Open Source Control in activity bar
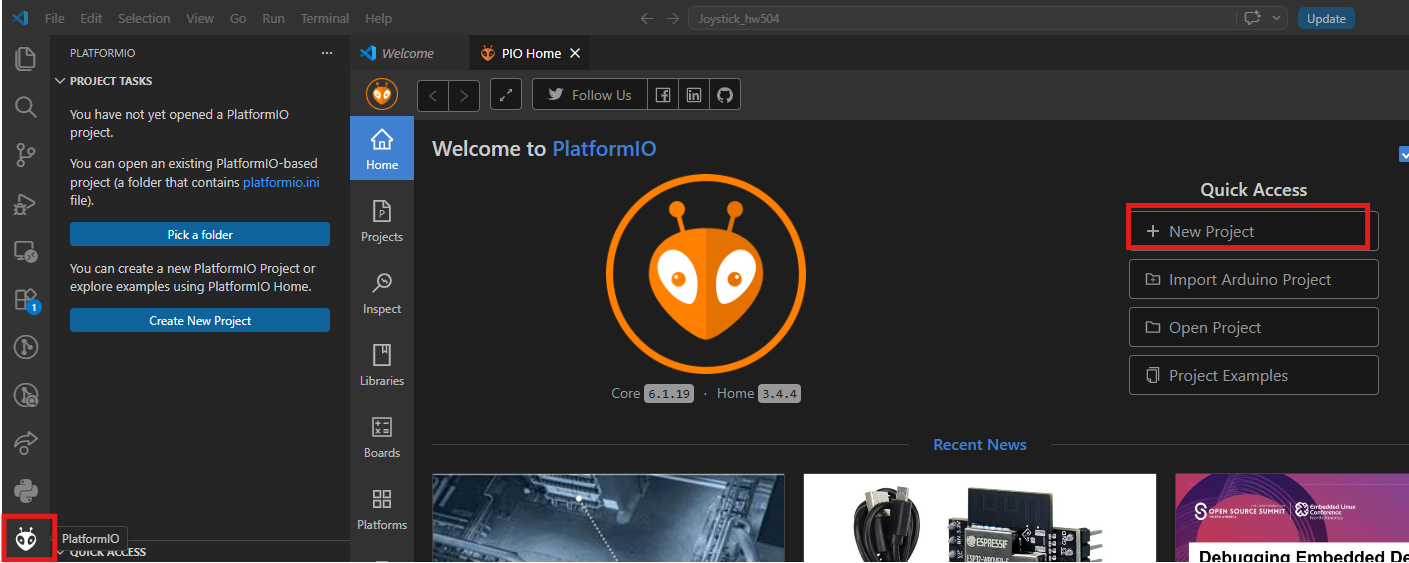This screenshot has width=1409, height=563. tap(26, 154)
